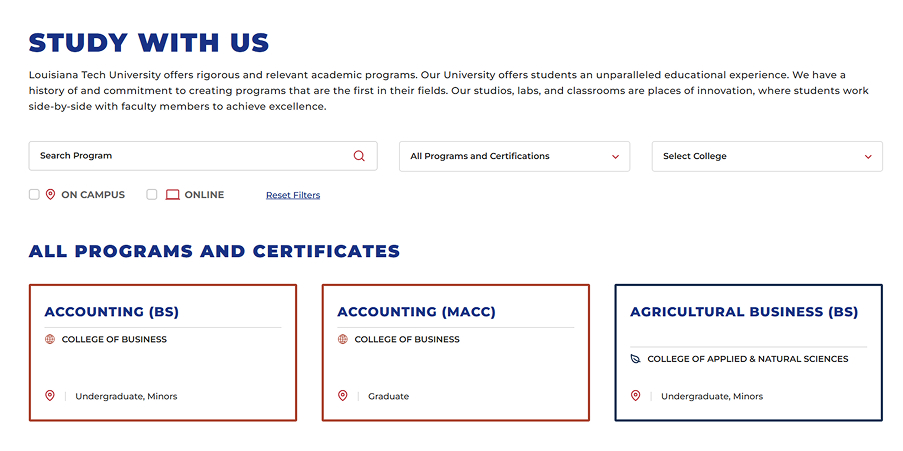Open the Accounting (MACC) program title
The width and height of the screenshot is (903, 451).
pos(416,312)
